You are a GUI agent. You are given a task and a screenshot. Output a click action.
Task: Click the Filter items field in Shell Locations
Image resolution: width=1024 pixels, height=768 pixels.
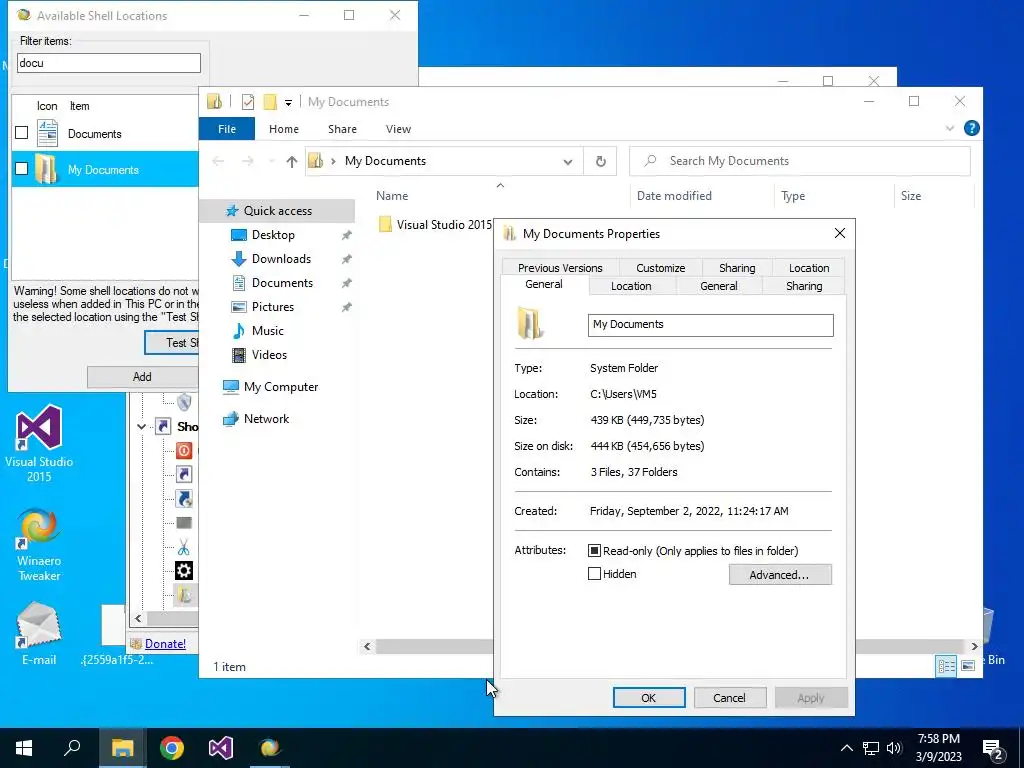(x=108, y=63)
